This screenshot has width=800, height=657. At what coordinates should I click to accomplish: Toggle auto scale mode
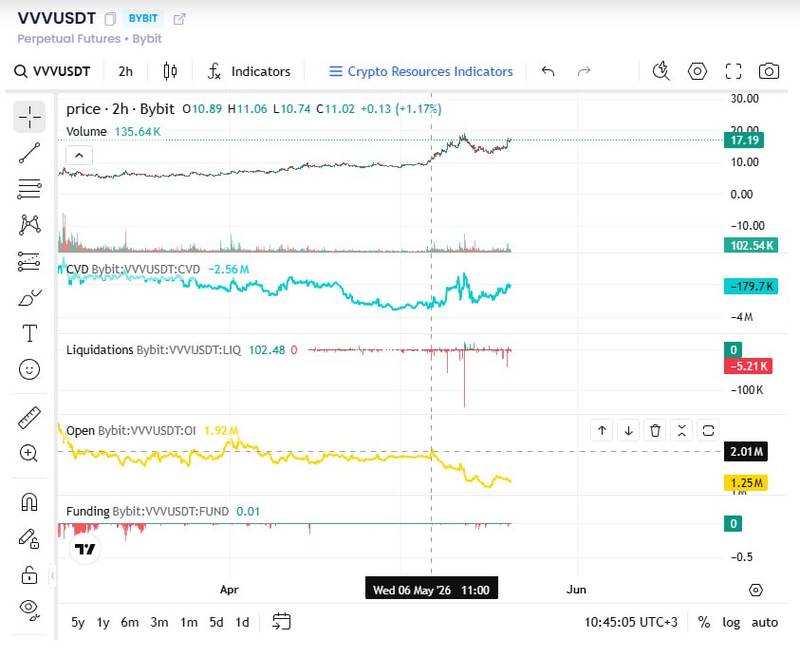pyautogui.click(x=764, y=622)
